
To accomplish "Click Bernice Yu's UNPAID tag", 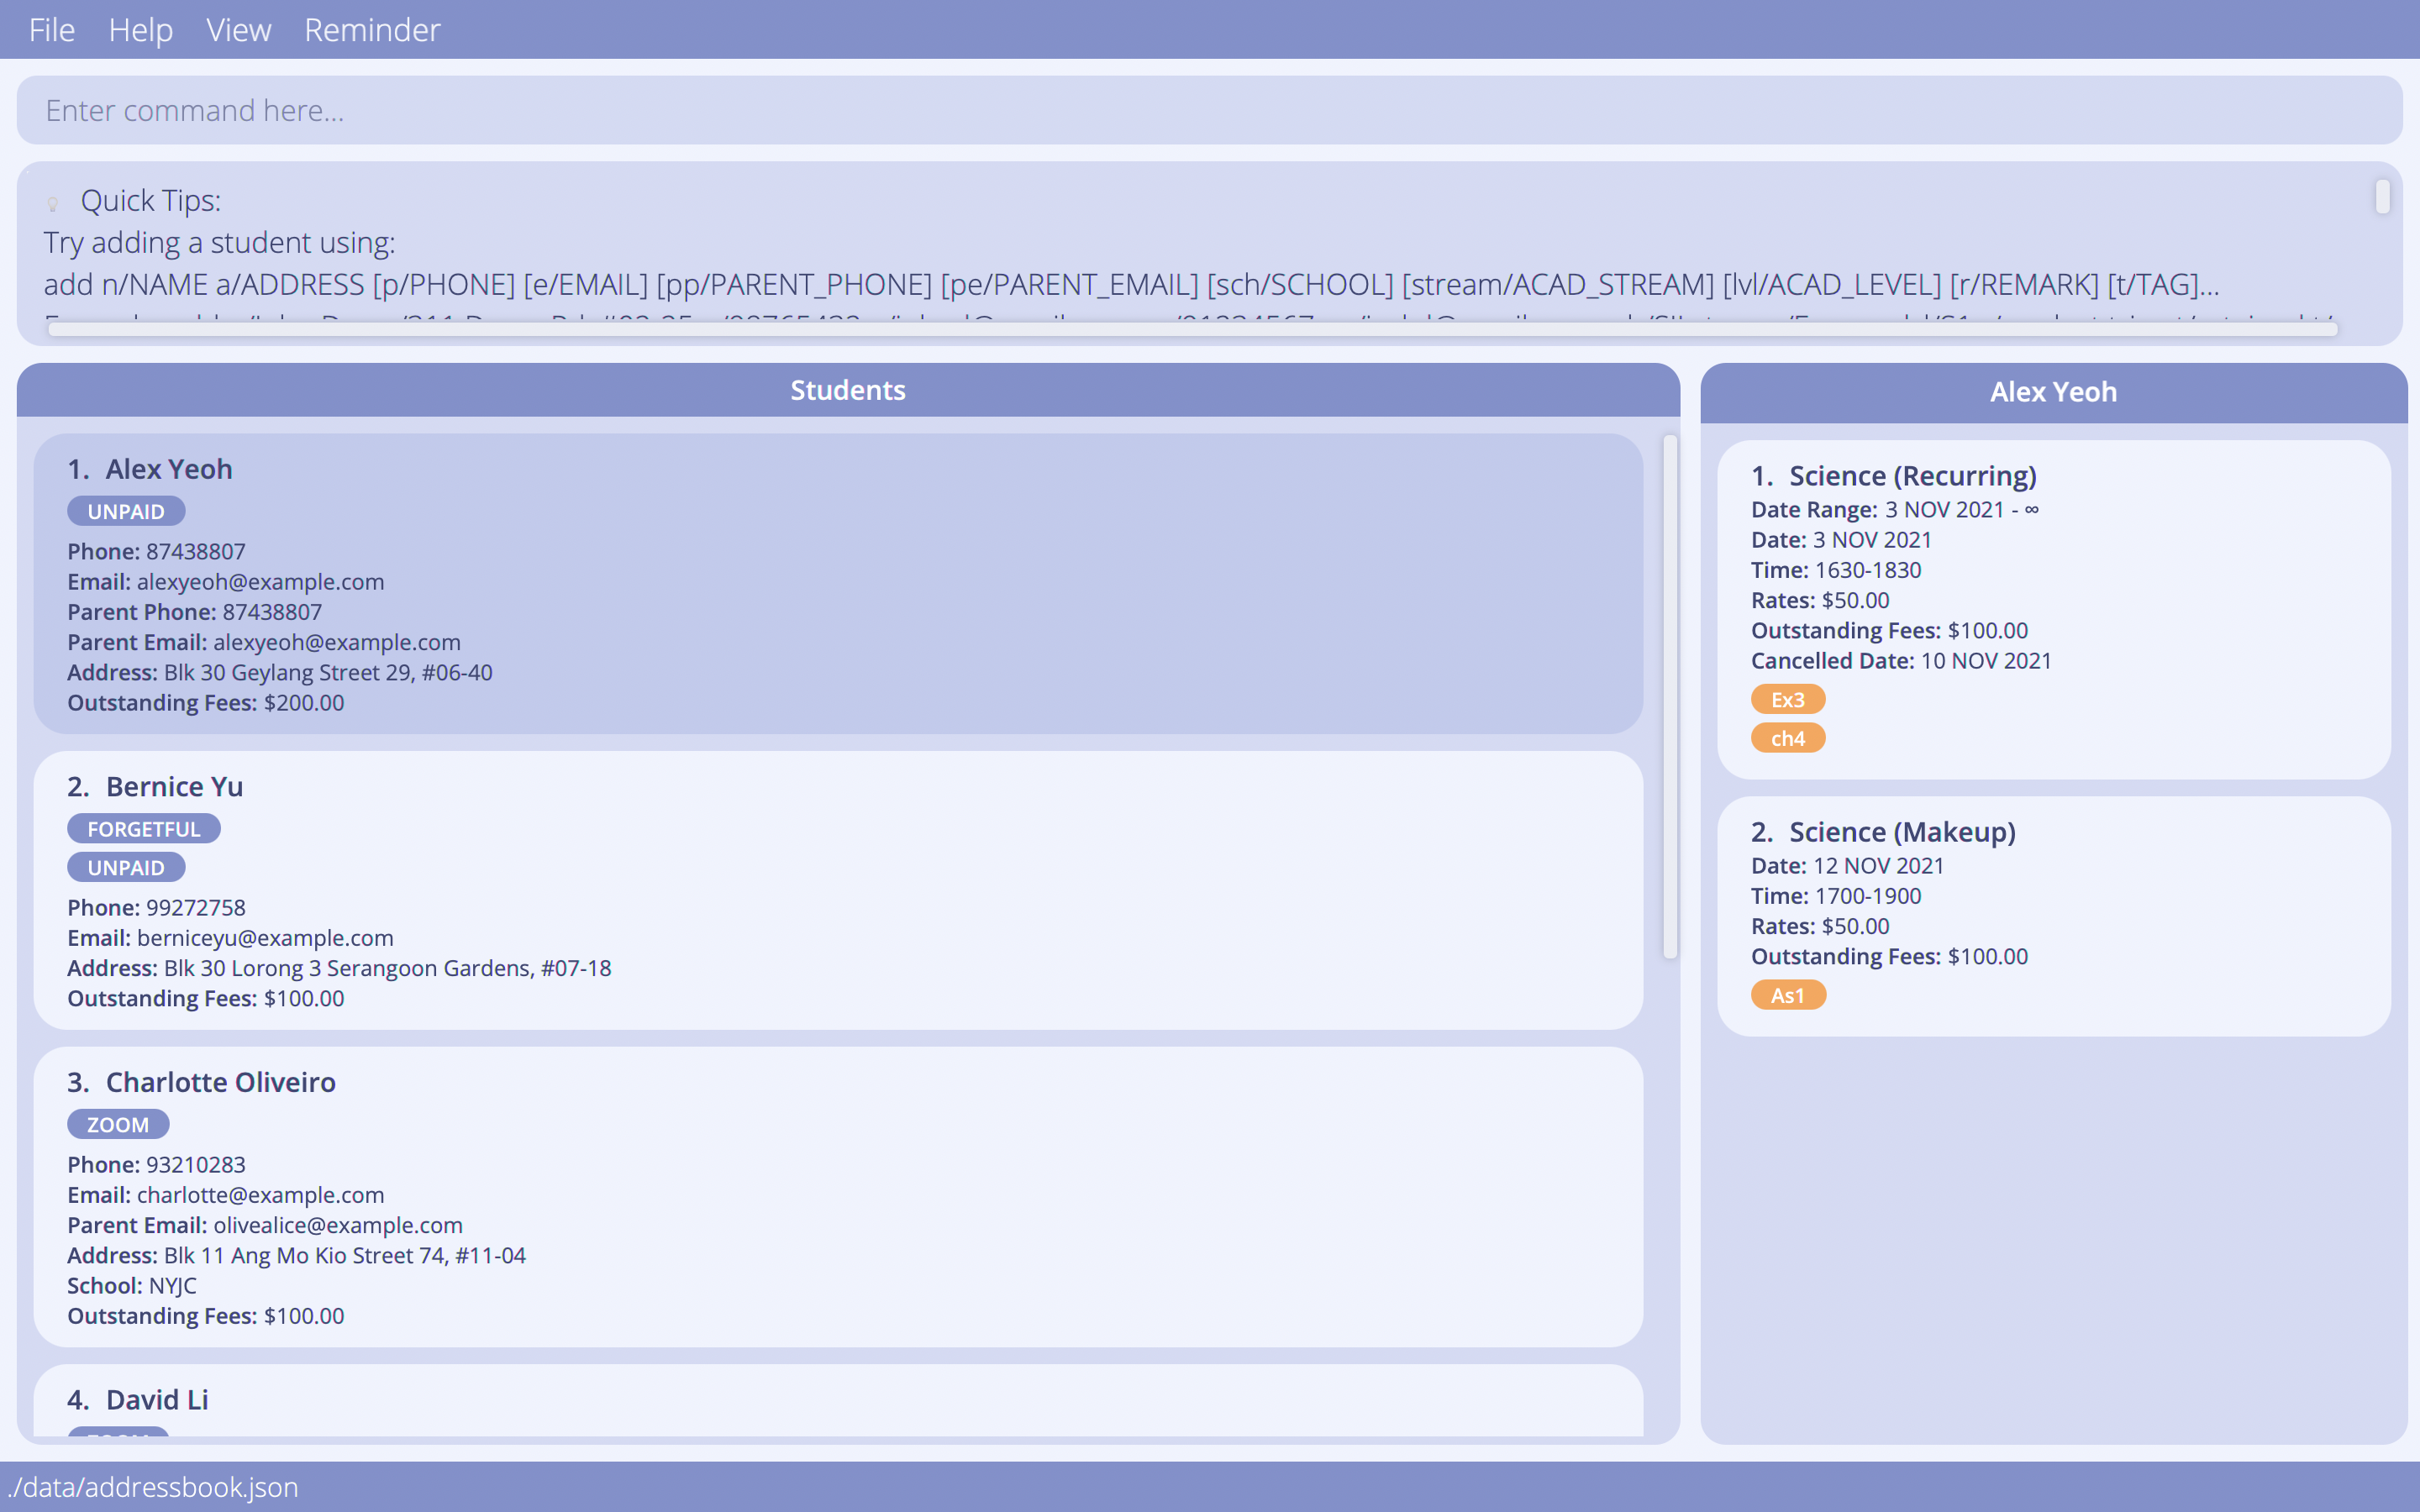I will click(126, 867).
